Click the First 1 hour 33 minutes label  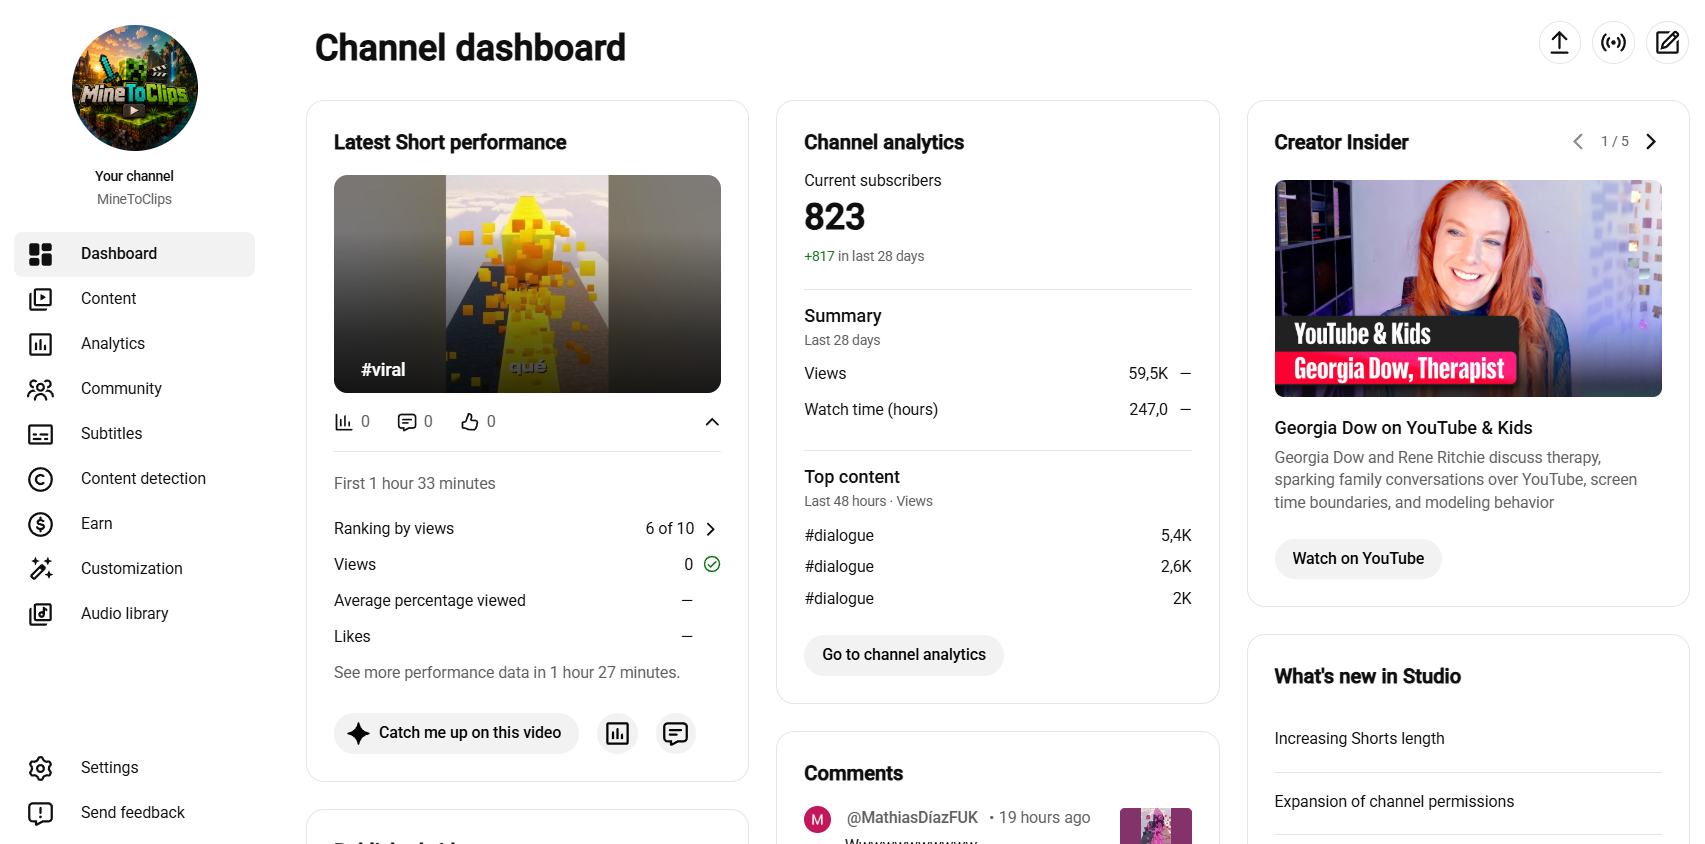click(x=415, y=484)
